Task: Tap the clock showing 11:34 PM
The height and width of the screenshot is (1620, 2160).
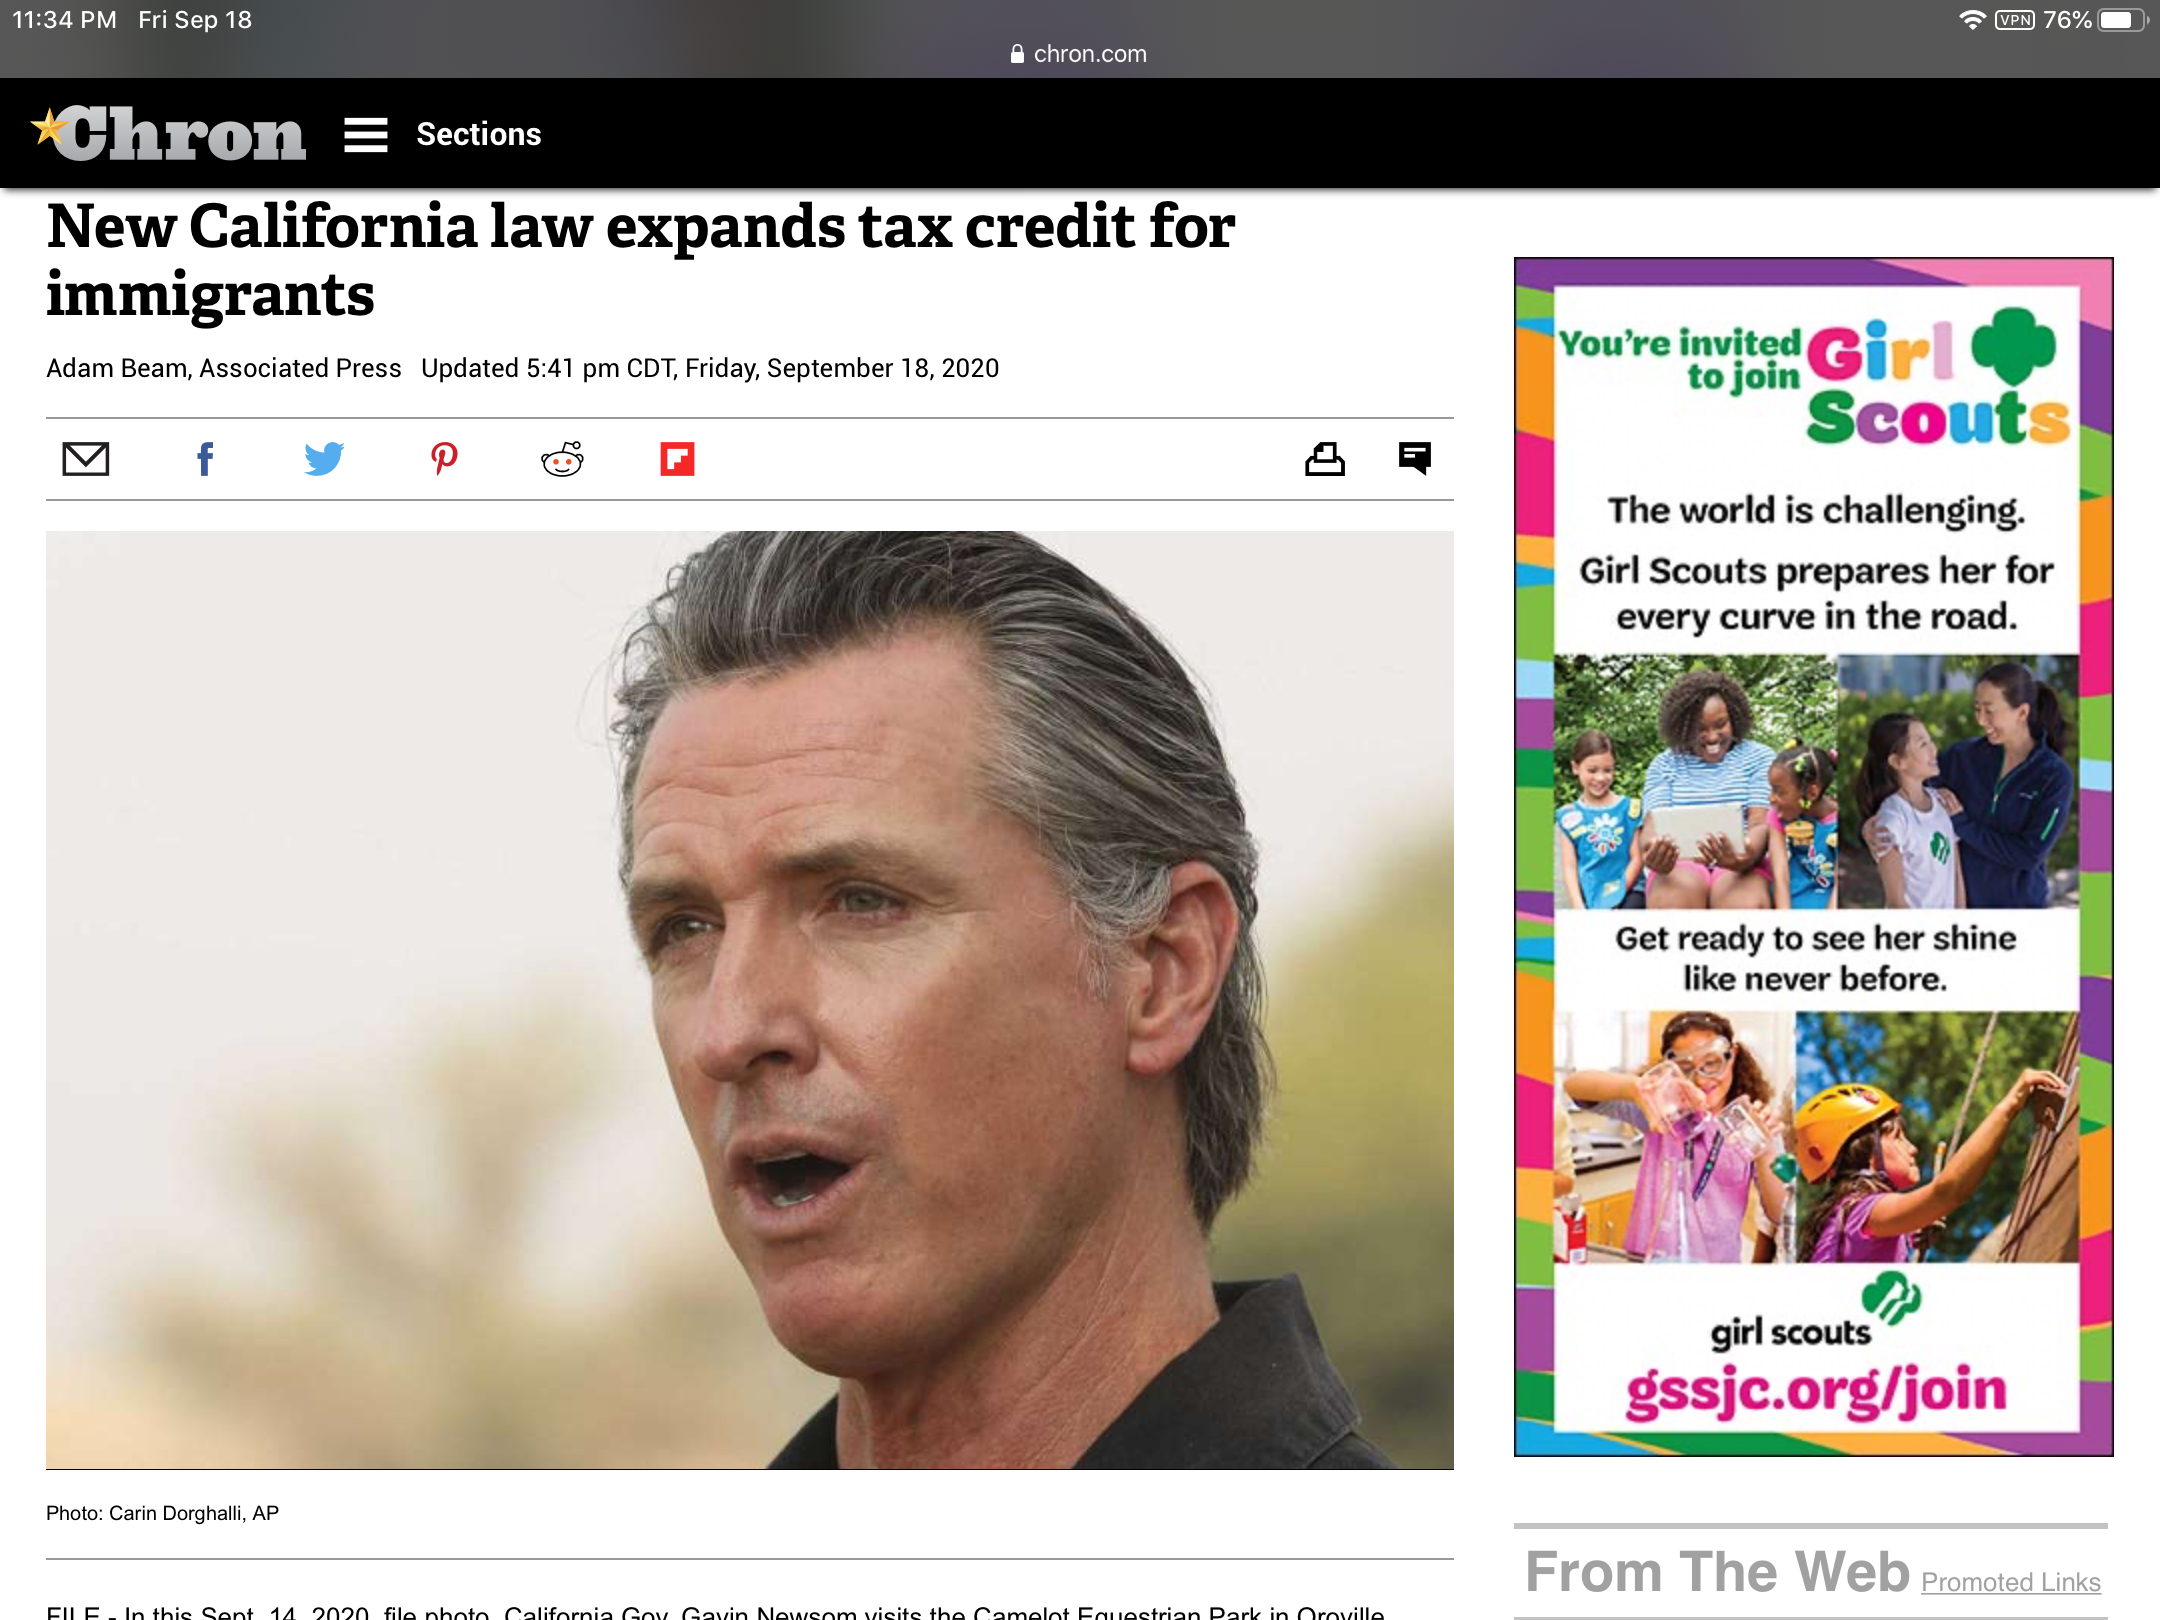Action: 64,20
